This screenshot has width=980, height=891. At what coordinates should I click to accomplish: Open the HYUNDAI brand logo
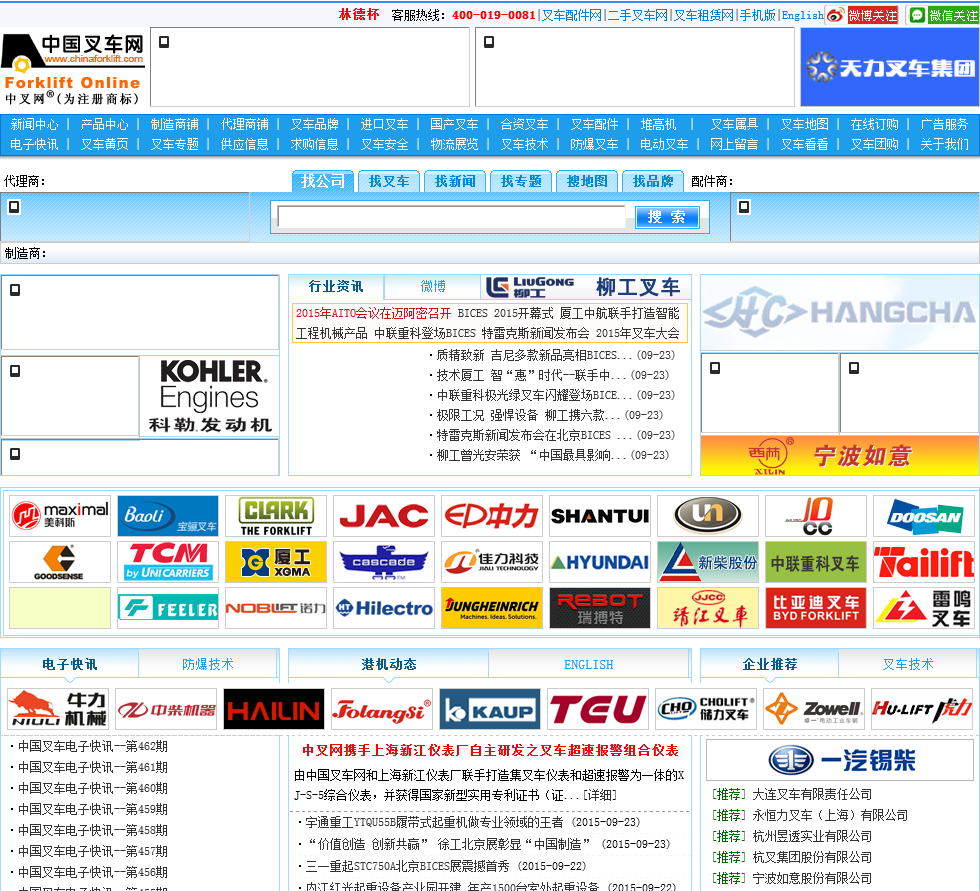coord(600,562)
